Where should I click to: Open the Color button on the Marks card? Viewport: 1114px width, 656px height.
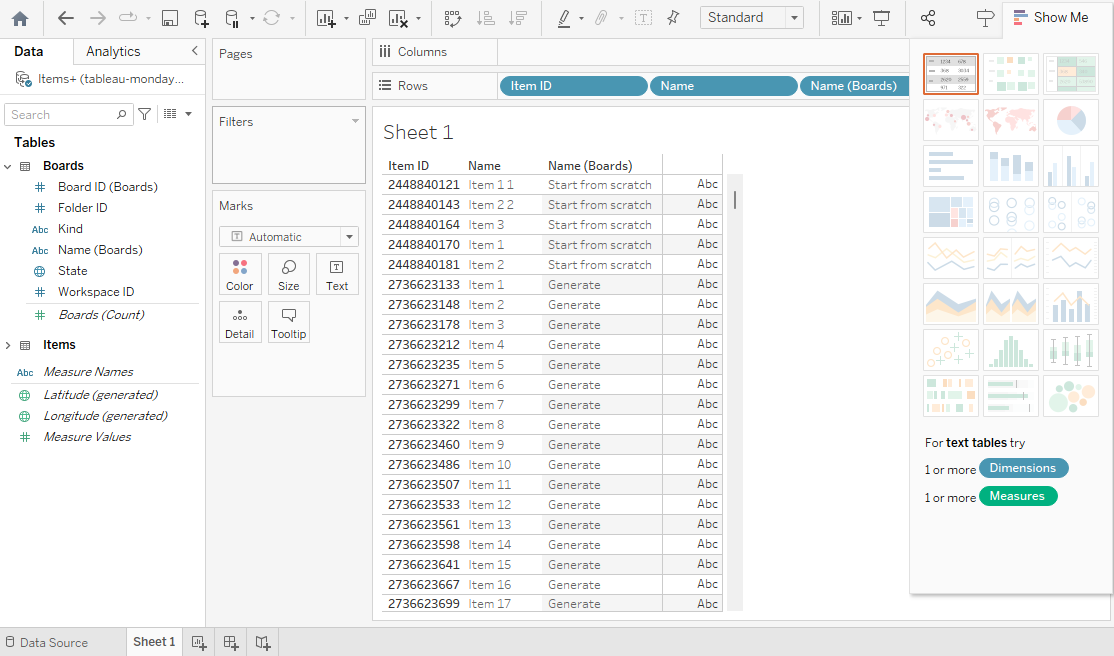(240, 273)
